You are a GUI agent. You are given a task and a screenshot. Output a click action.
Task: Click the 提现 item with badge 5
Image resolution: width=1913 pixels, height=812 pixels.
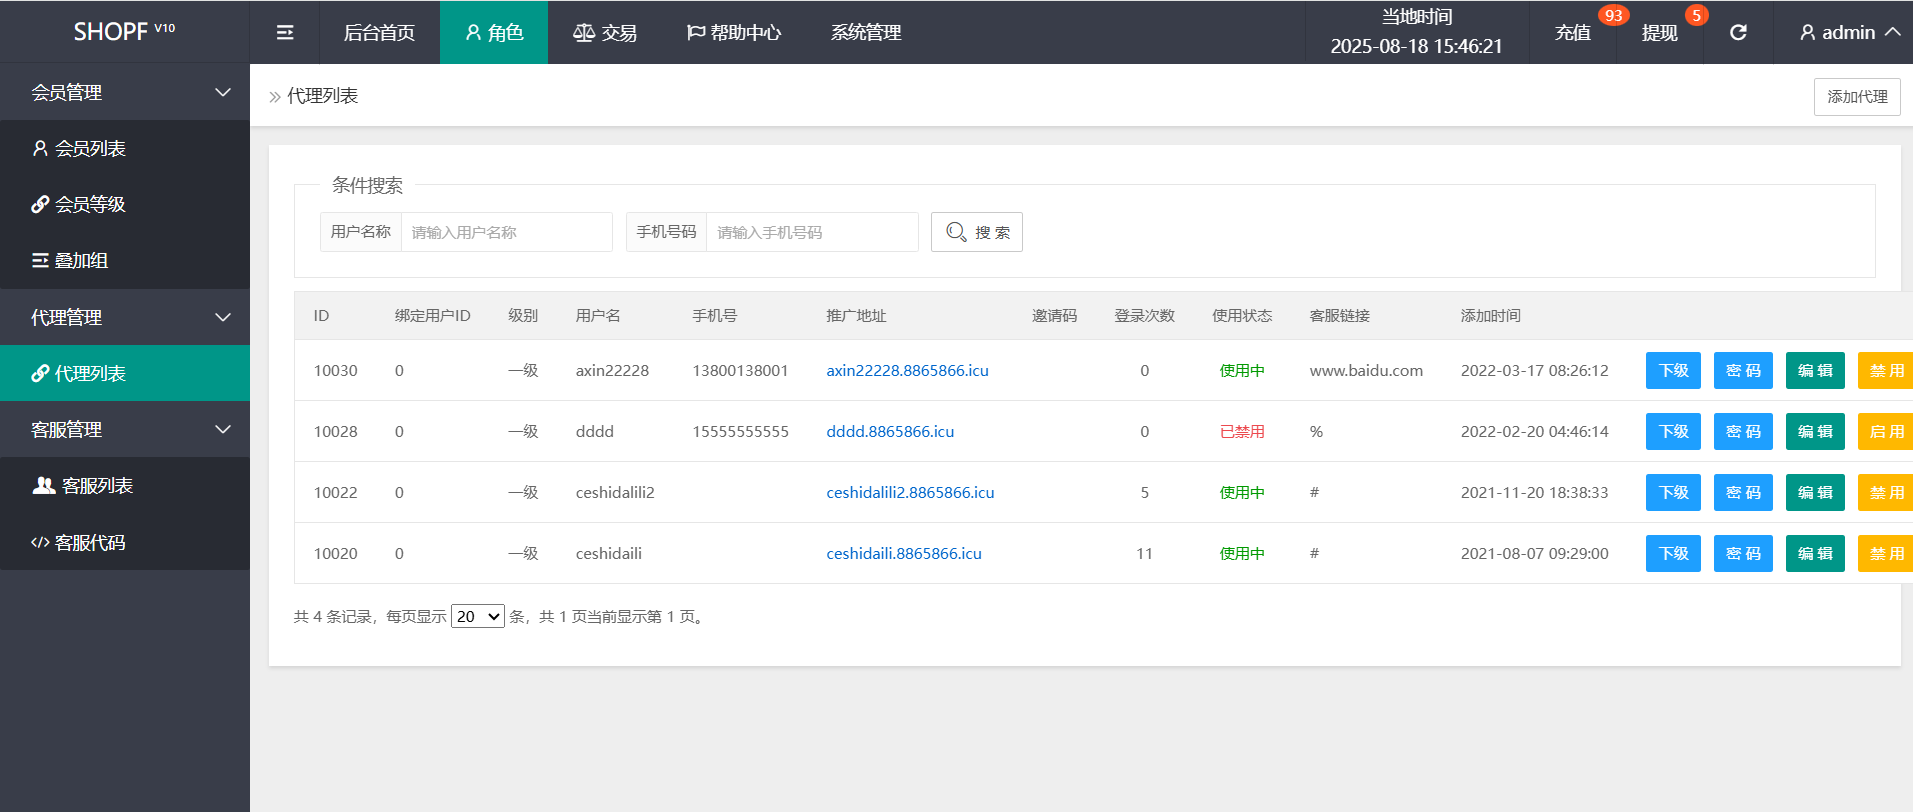pyautogui.click(x=1659, y=33)
